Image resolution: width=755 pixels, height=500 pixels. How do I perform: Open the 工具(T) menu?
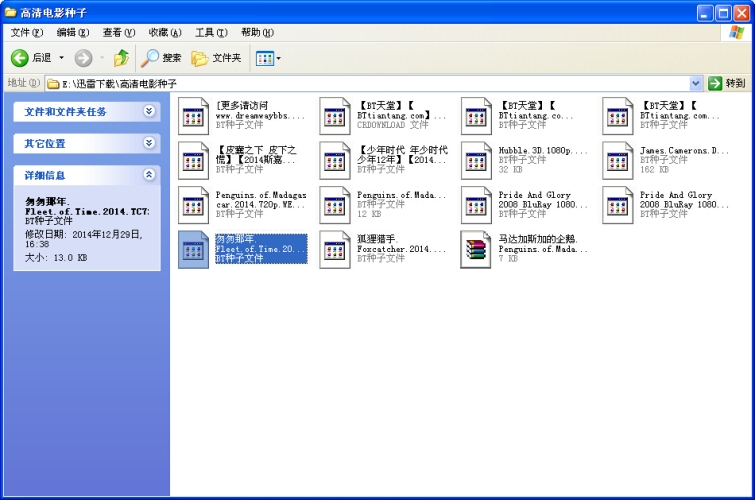click(x=211, y=32)
